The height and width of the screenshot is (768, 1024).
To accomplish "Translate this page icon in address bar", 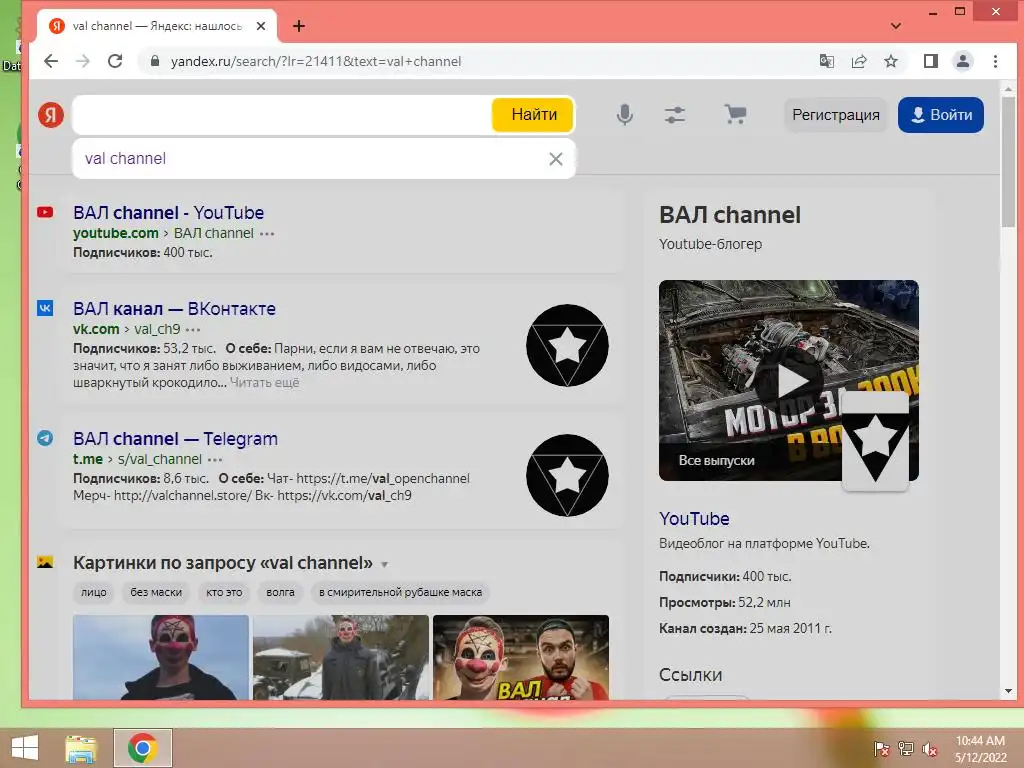I will (x=827, y=61).
